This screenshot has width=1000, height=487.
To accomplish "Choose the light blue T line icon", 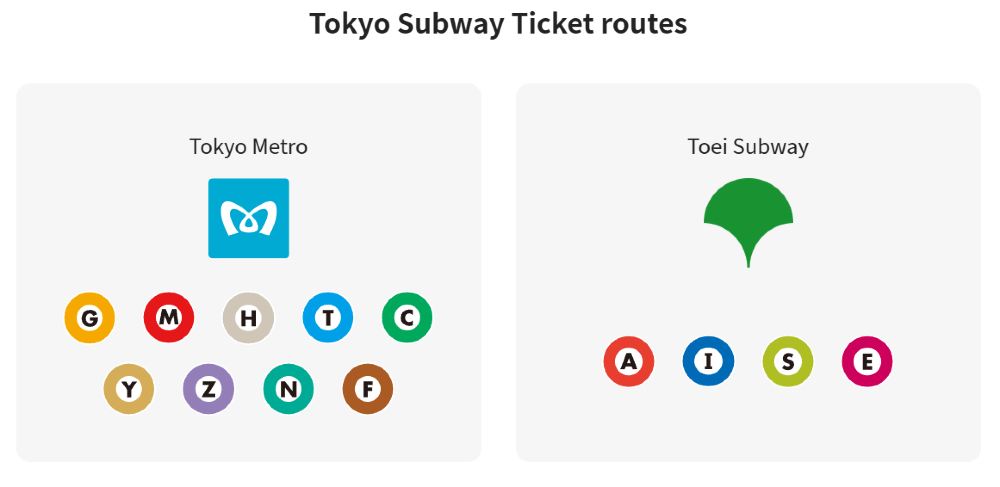I will [x=328, y=319].
